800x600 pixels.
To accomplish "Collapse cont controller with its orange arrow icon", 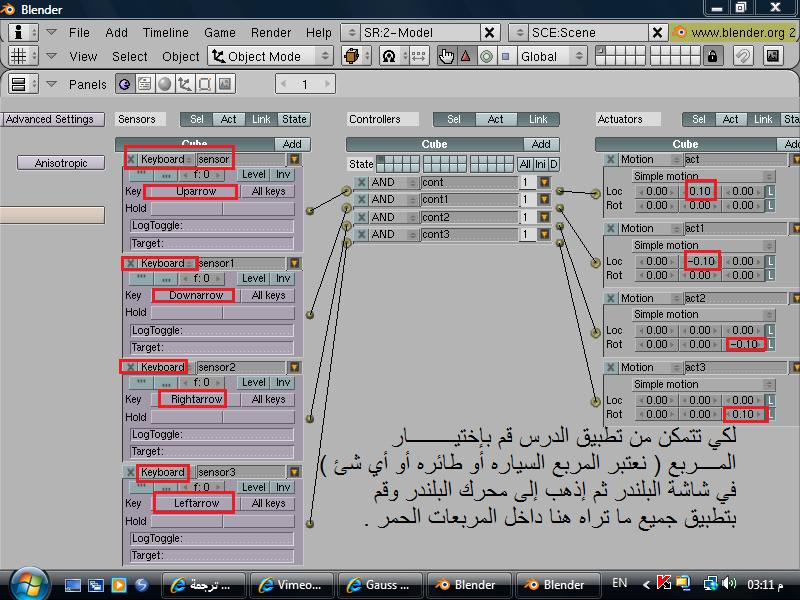I will pyautogui.click(x=544, y=182).
